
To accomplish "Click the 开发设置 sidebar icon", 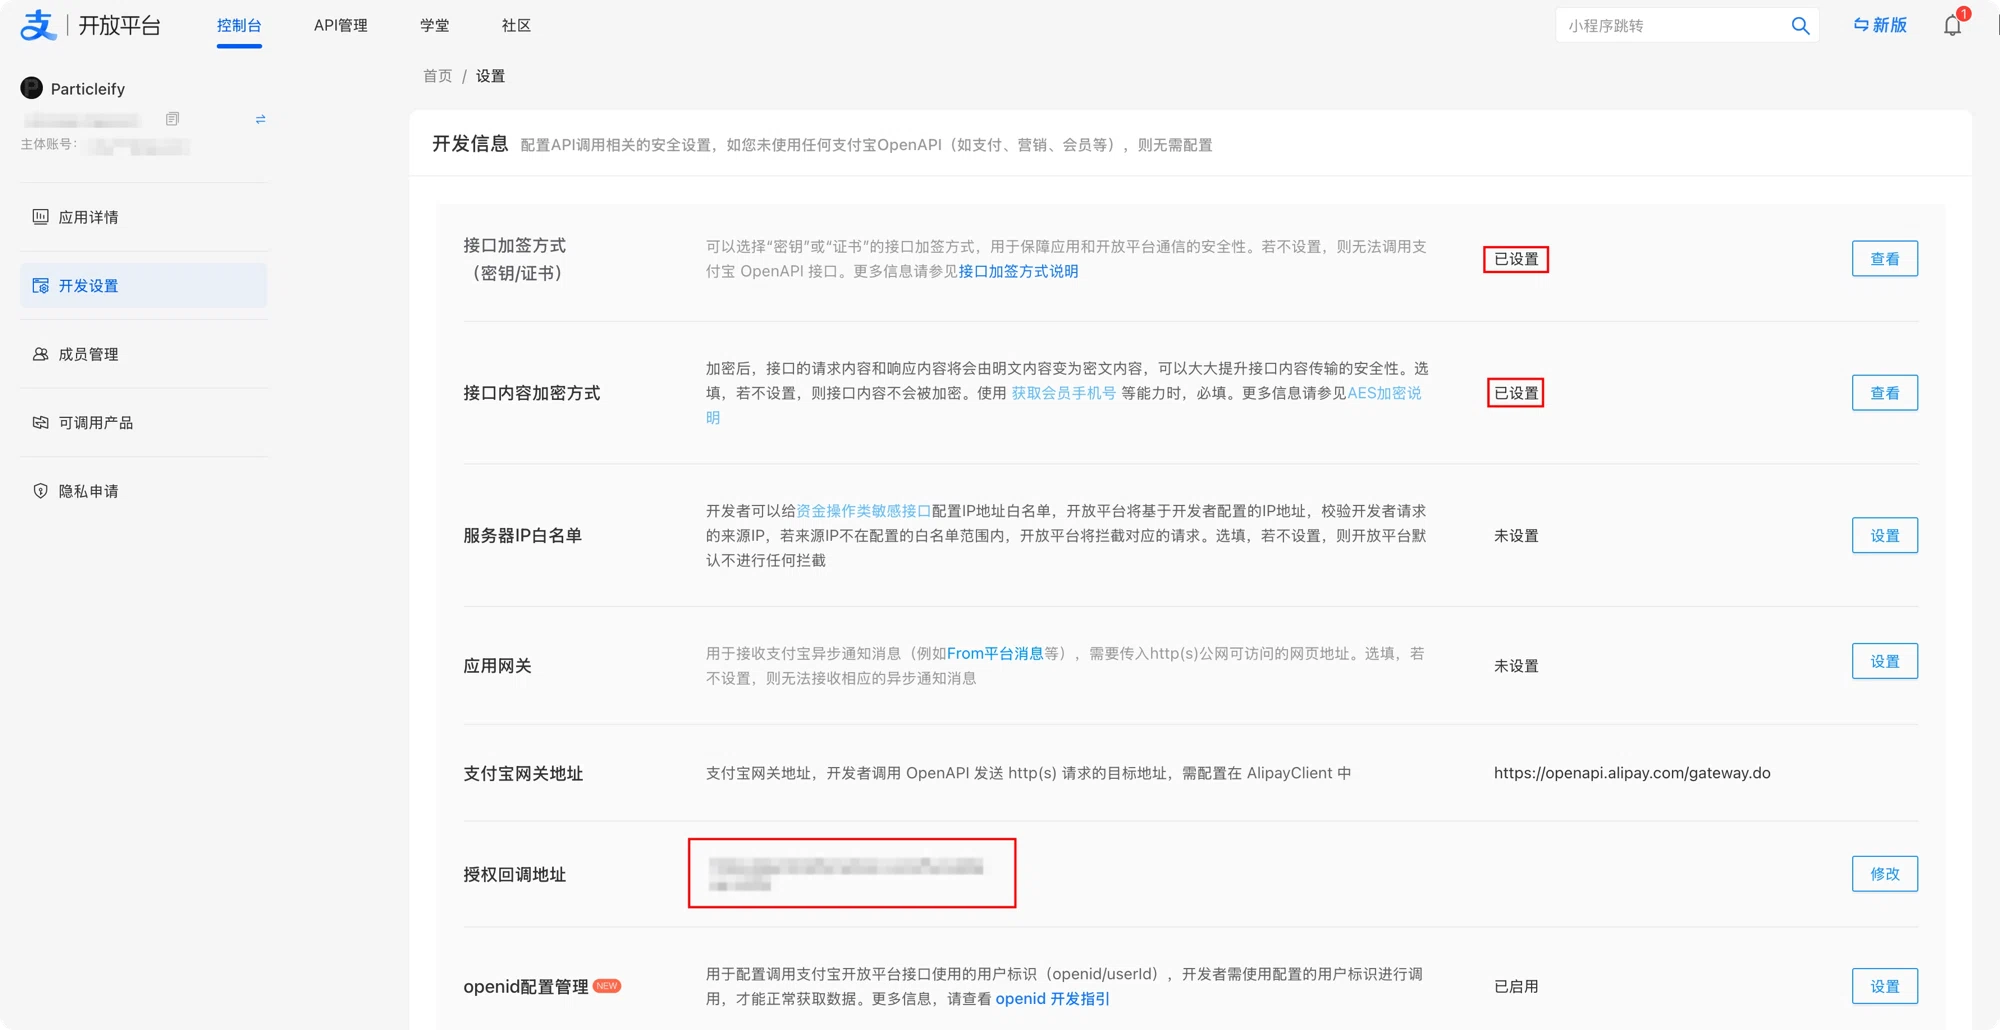I will [x=40, y=285].
